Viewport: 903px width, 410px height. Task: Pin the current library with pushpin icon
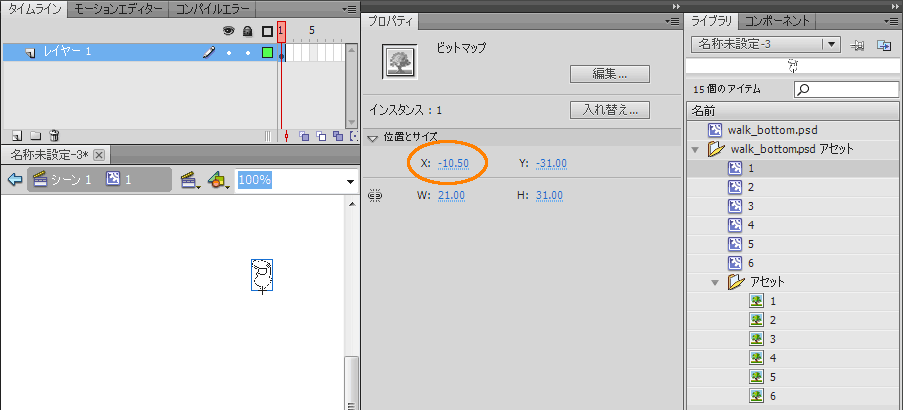858,45
